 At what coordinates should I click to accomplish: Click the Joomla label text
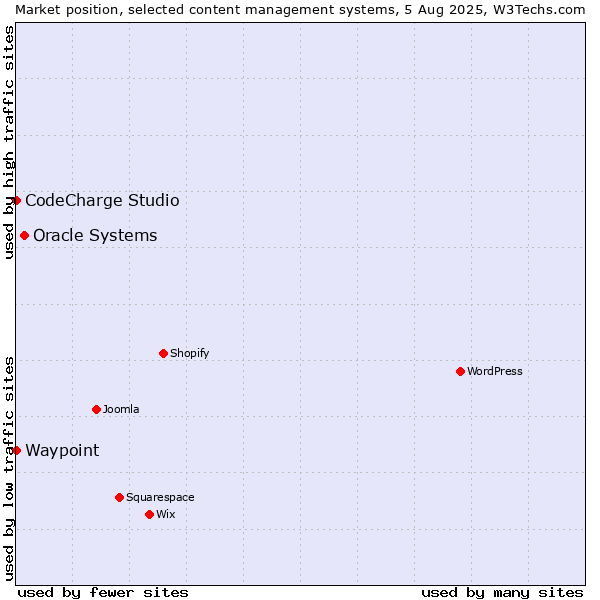pos(121,409)
